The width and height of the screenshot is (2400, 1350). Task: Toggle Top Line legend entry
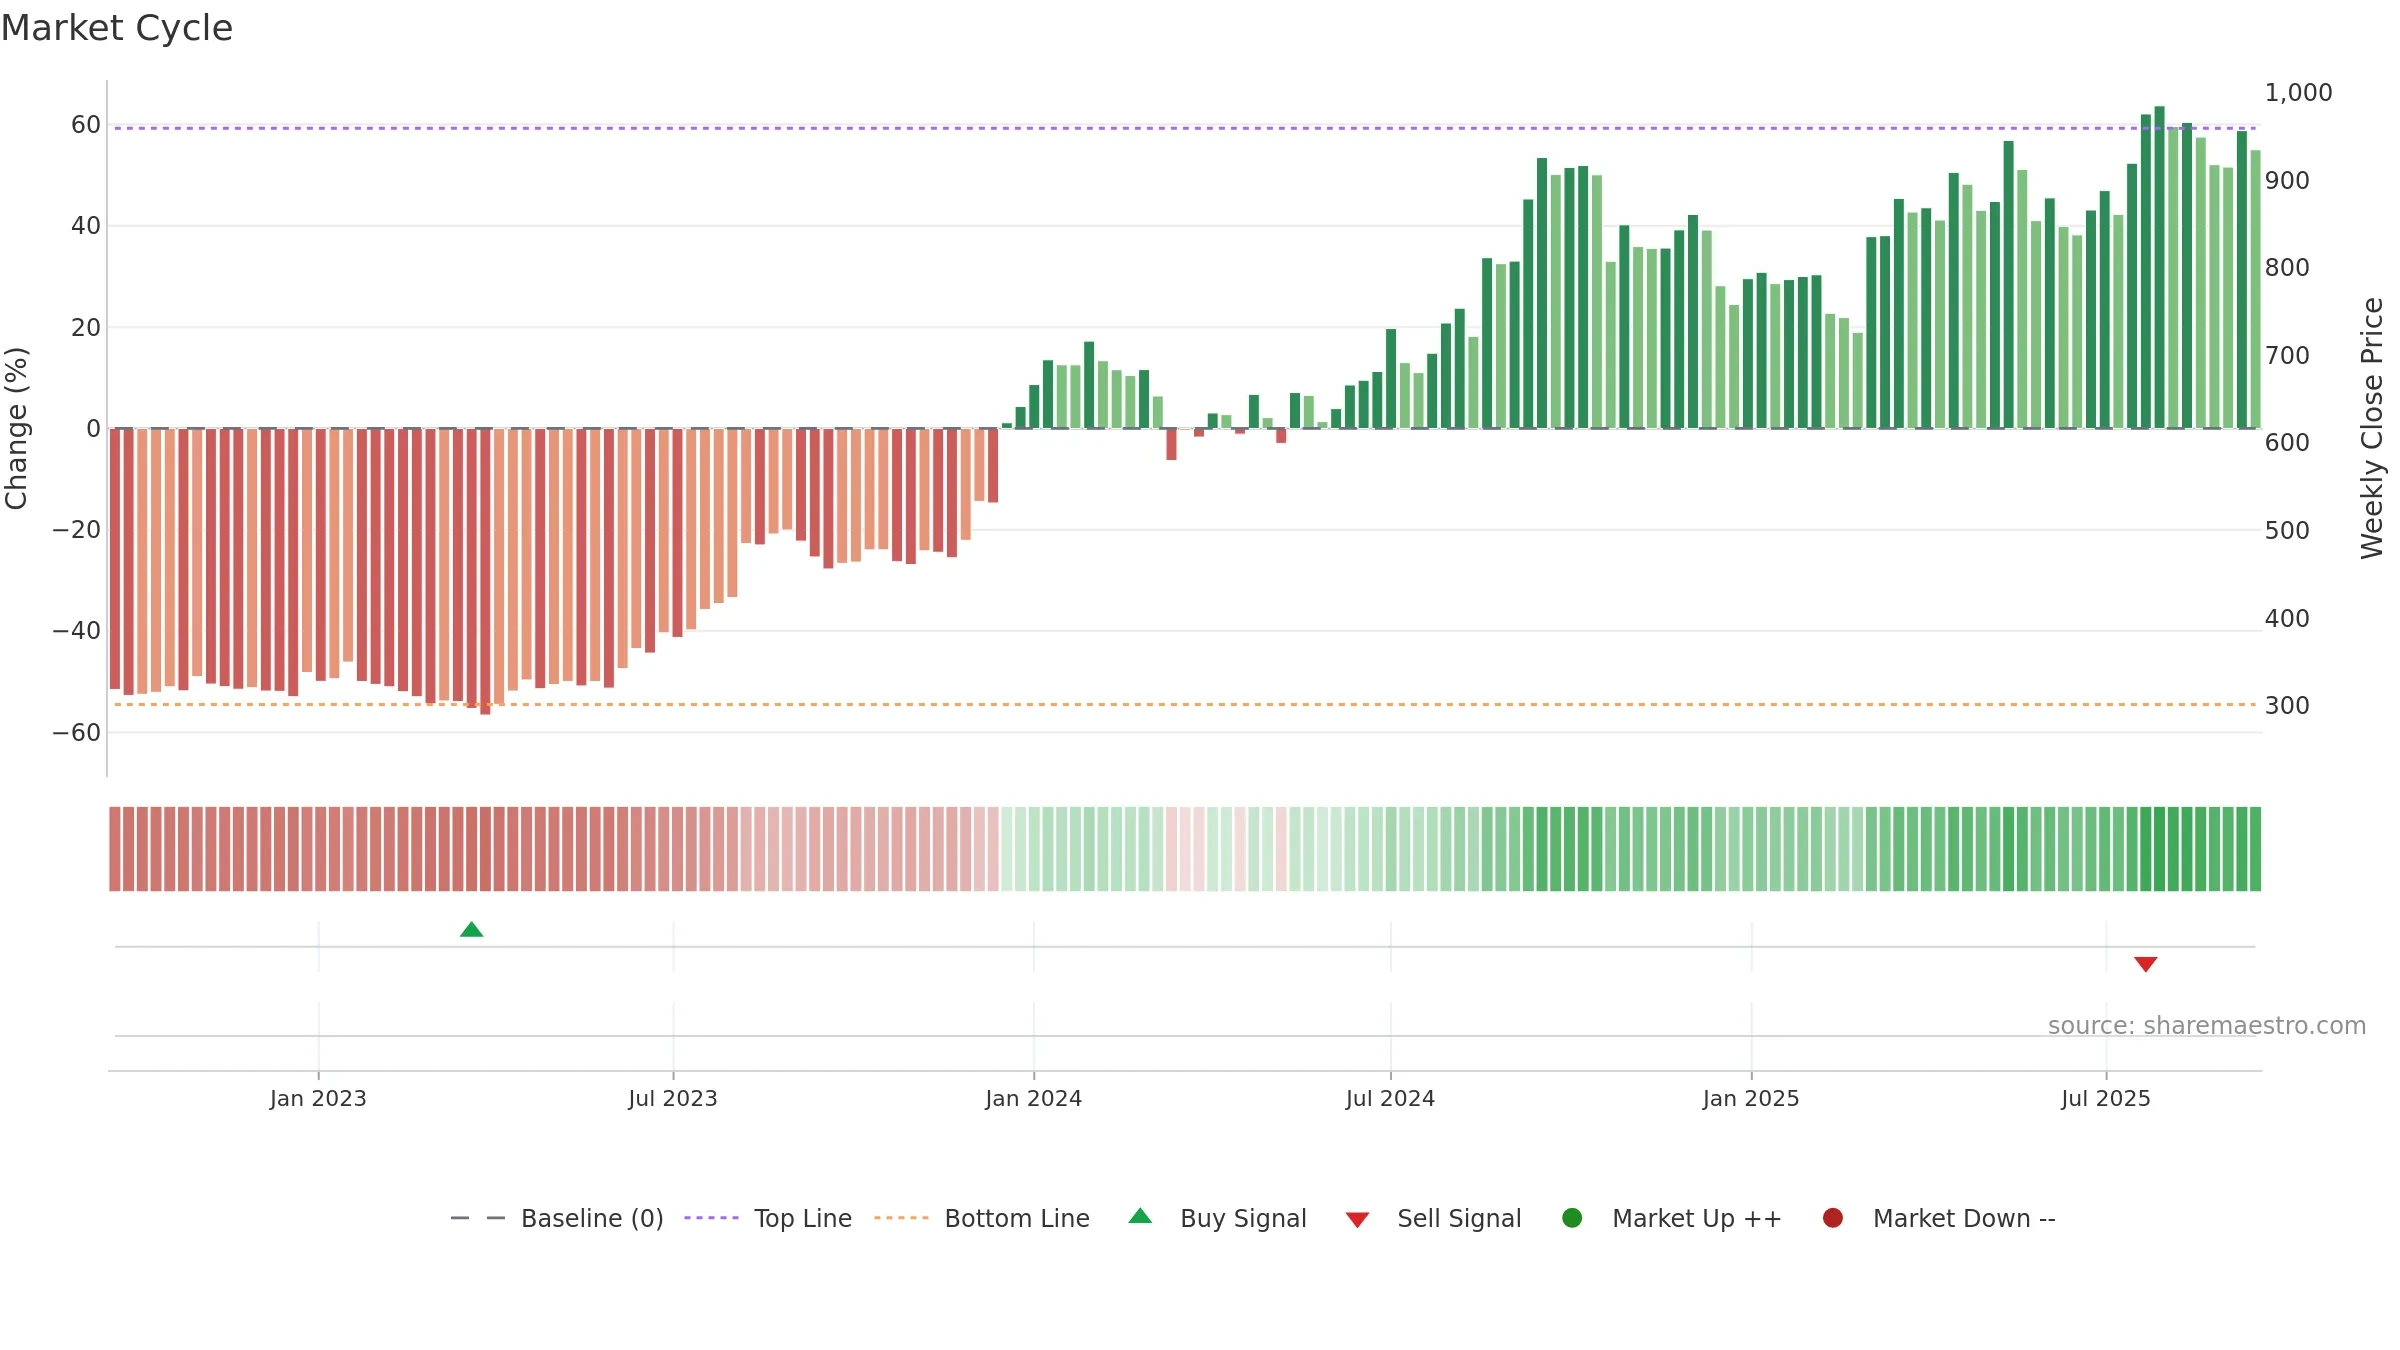(768, 1218)
